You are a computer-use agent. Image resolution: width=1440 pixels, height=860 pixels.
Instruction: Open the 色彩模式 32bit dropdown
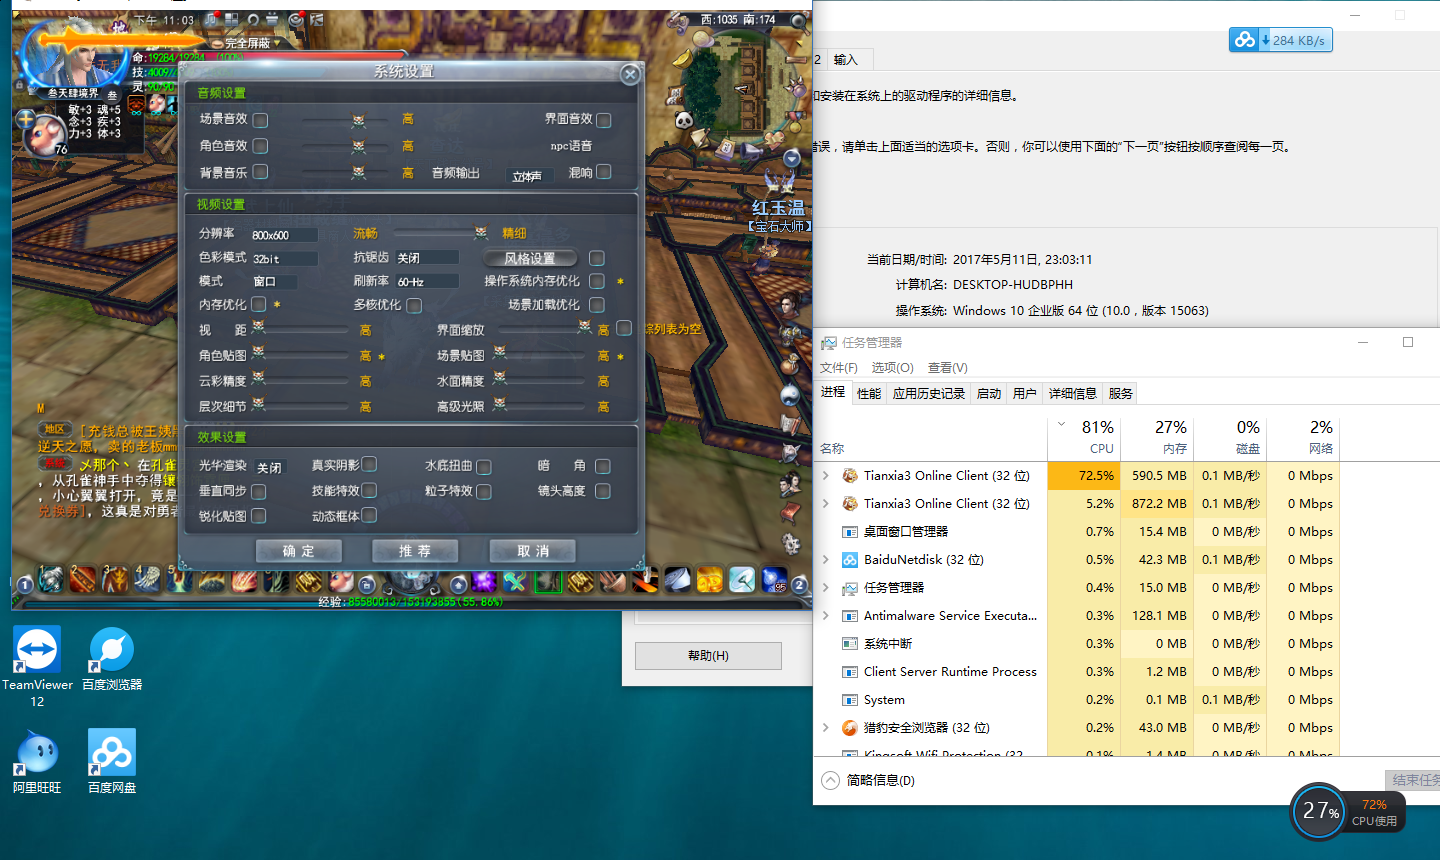coord(284,259)
